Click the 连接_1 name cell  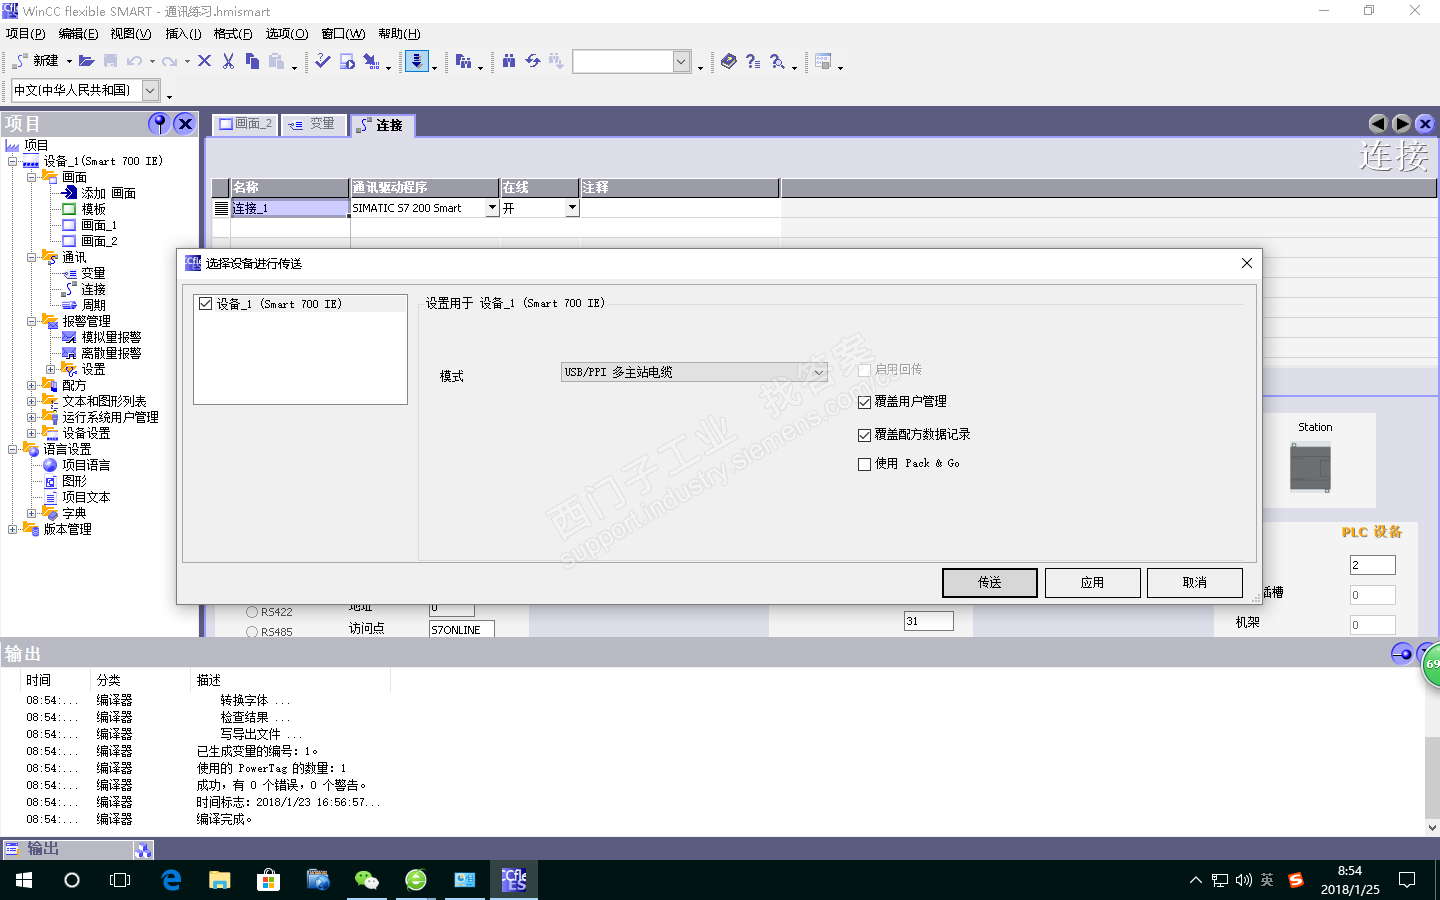tap(290, 208)
